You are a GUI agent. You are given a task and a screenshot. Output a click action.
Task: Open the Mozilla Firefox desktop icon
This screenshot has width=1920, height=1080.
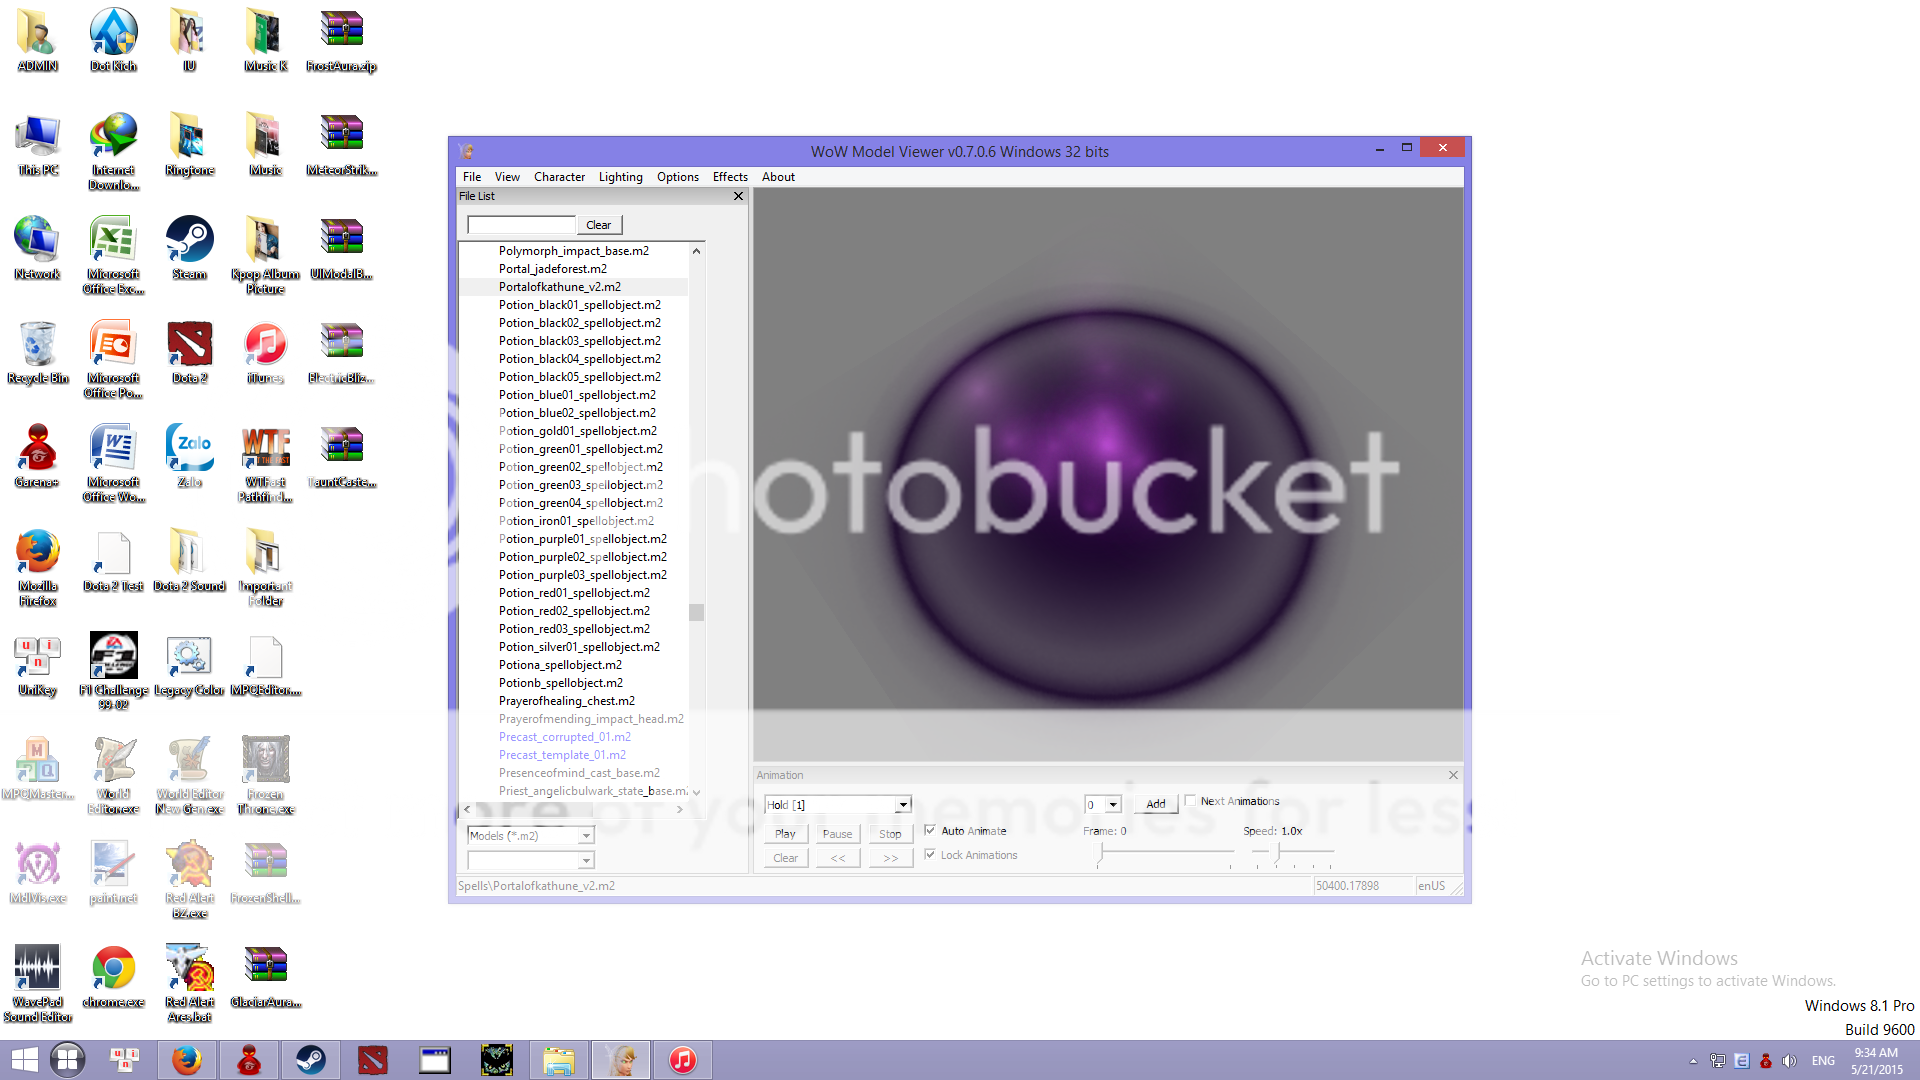point(37,568)
